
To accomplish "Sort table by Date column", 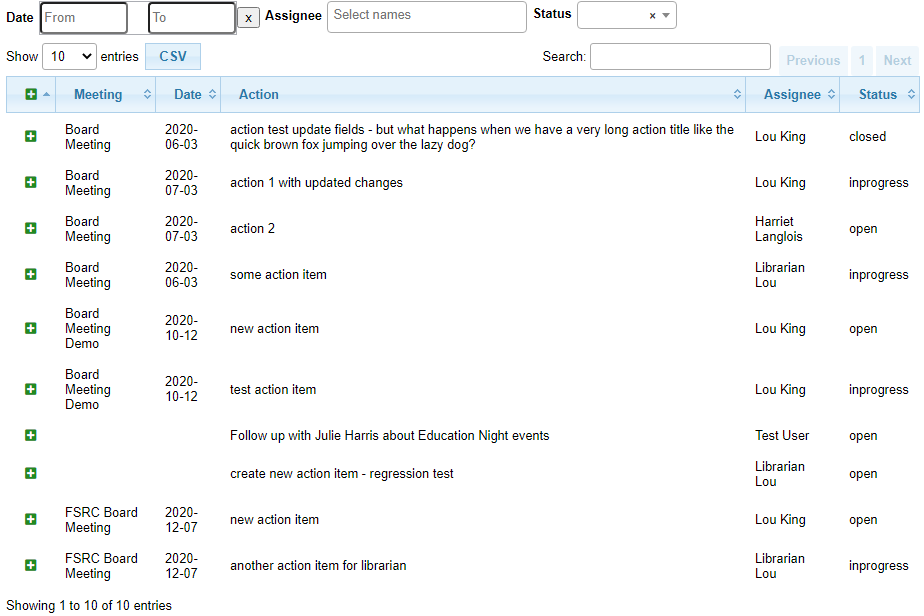I will click(188, 94).
